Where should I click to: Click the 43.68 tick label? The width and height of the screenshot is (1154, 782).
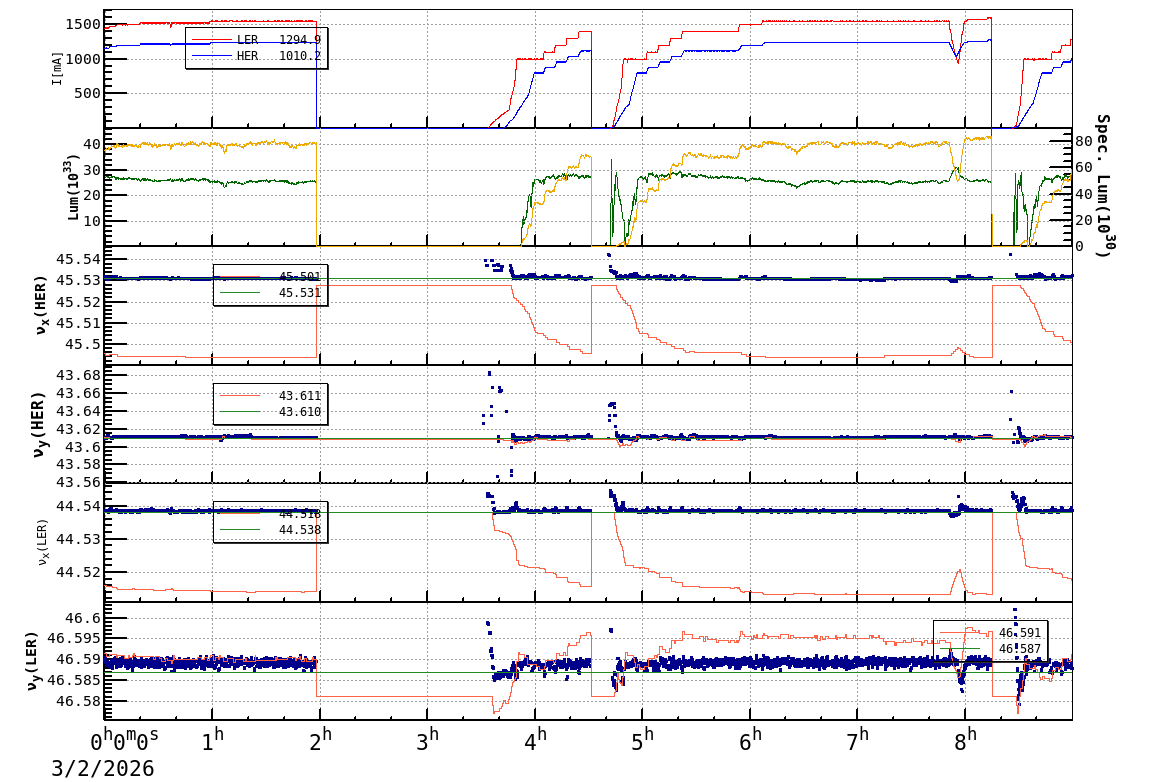[x=79, y=375]
